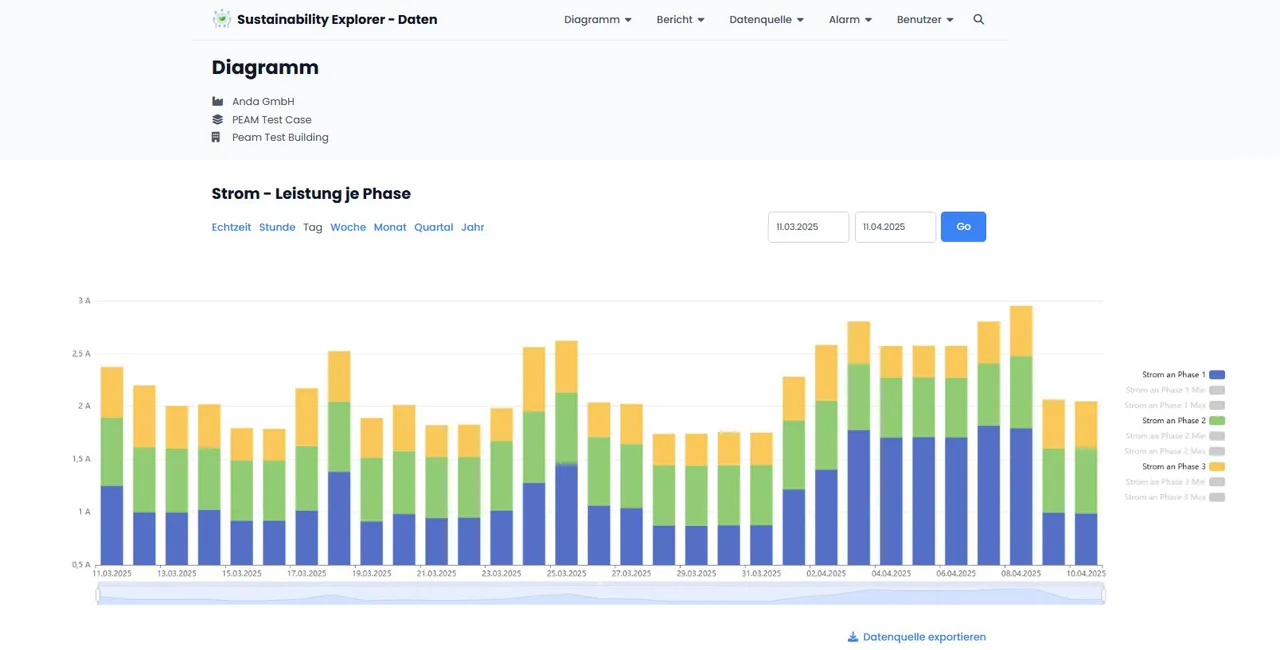Toggle Strom an Phase 1 legend series

coord(1173,375)
